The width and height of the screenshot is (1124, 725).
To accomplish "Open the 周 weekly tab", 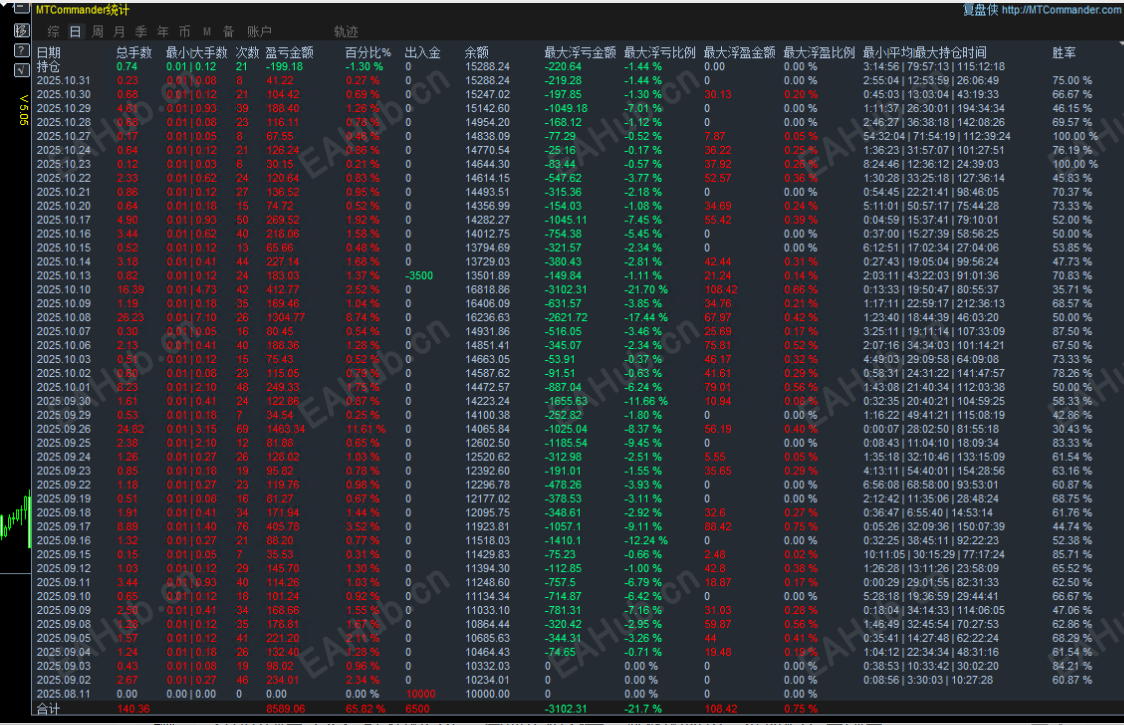I will click(x=97, y=32).
